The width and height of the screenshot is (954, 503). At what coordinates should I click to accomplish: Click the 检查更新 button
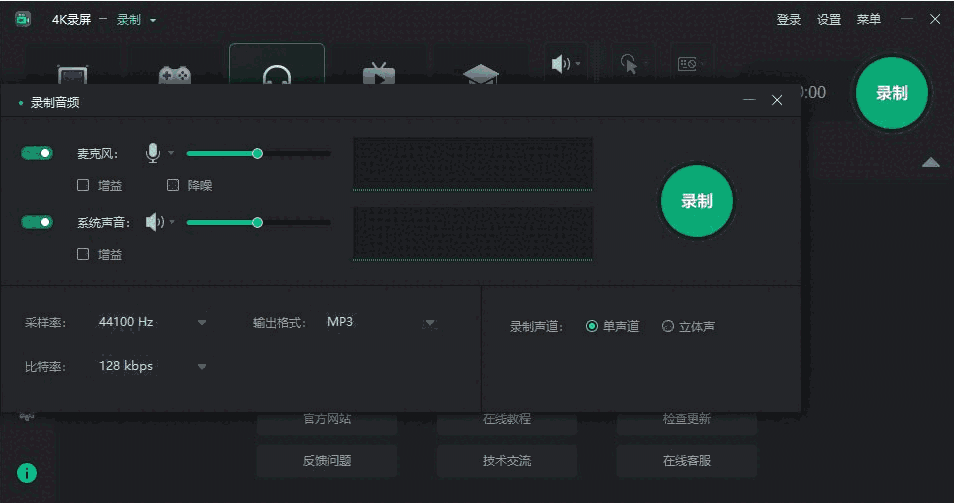(687, 420)
